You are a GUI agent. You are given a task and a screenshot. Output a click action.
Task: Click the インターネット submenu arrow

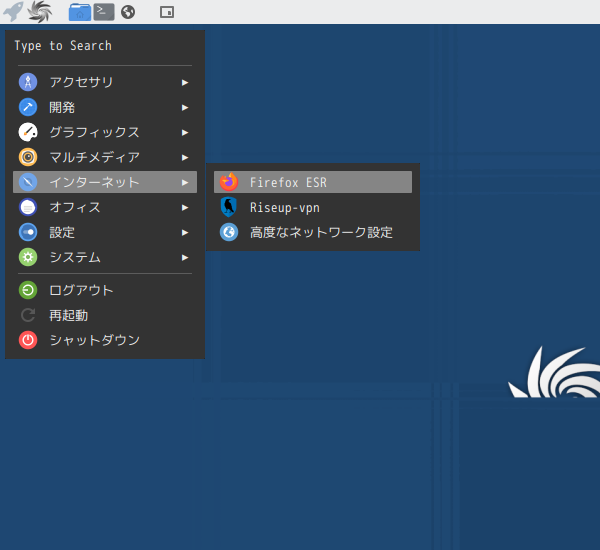point(185,183)
